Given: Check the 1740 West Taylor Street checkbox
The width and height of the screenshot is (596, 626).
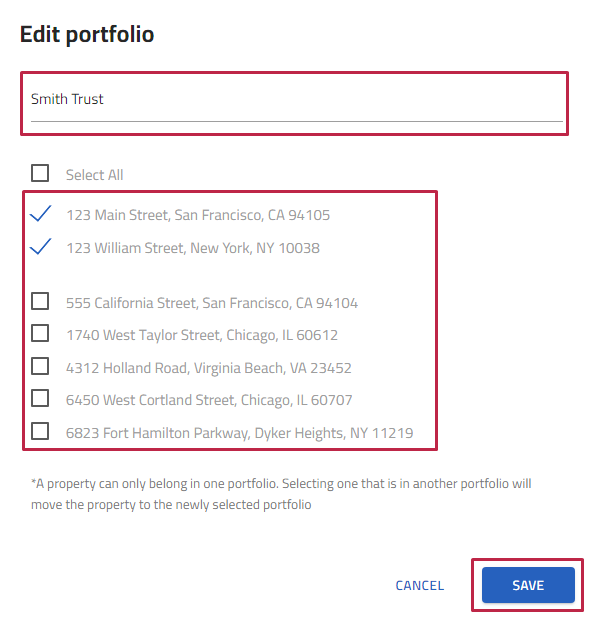Looking at the screenshot, I should [x=40, y=333].
